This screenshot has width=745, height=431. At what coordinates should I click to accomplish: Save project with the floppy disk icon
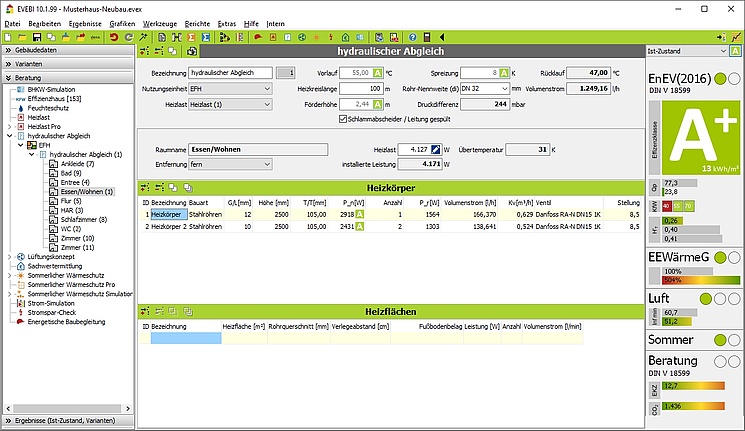(x=37, y=37)
